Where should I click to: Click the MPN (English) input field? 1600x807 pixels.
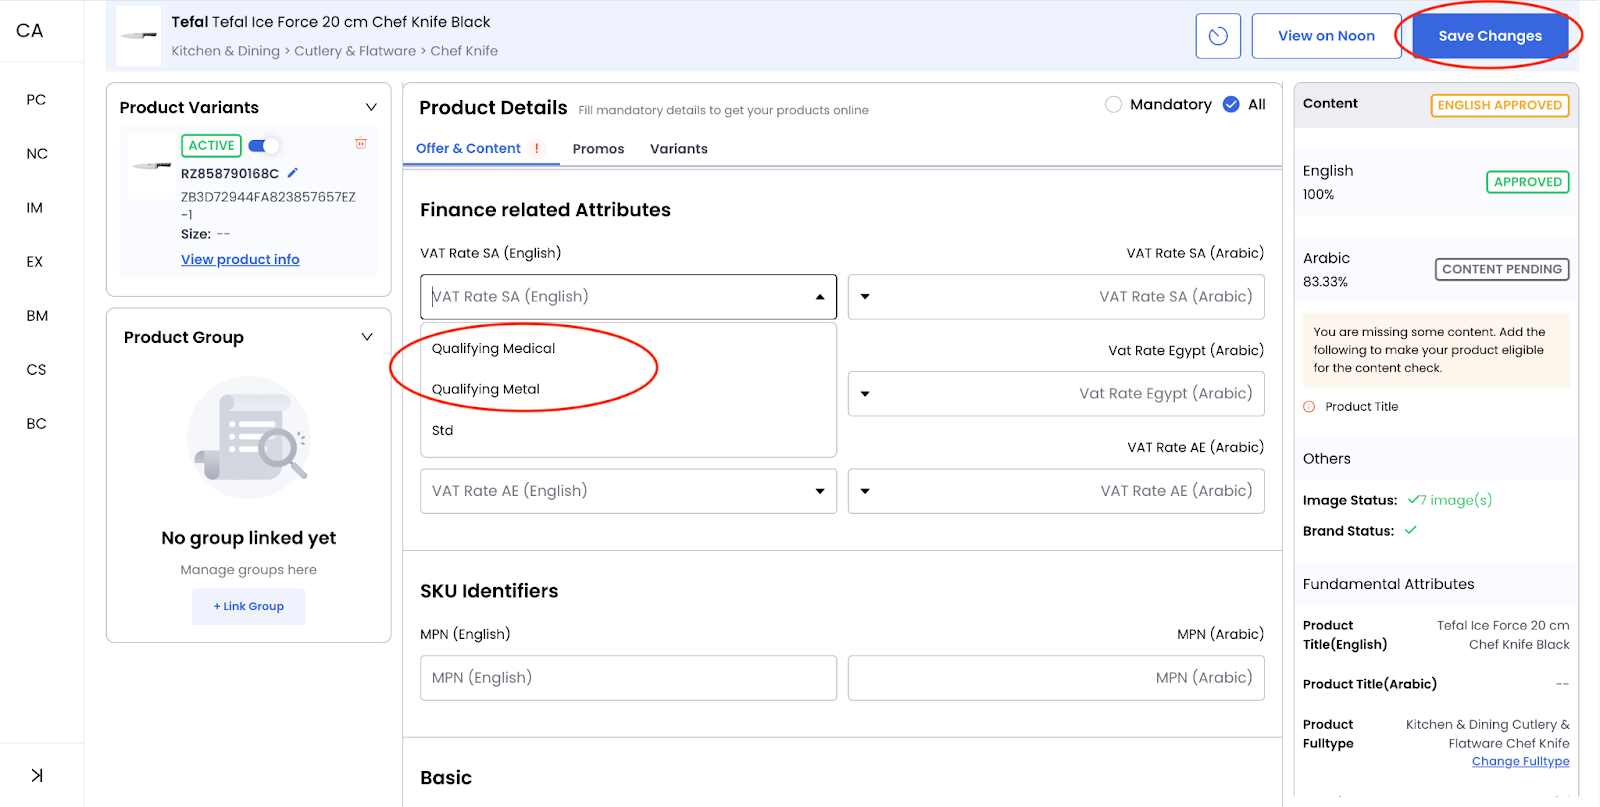(x=628, y=678)
